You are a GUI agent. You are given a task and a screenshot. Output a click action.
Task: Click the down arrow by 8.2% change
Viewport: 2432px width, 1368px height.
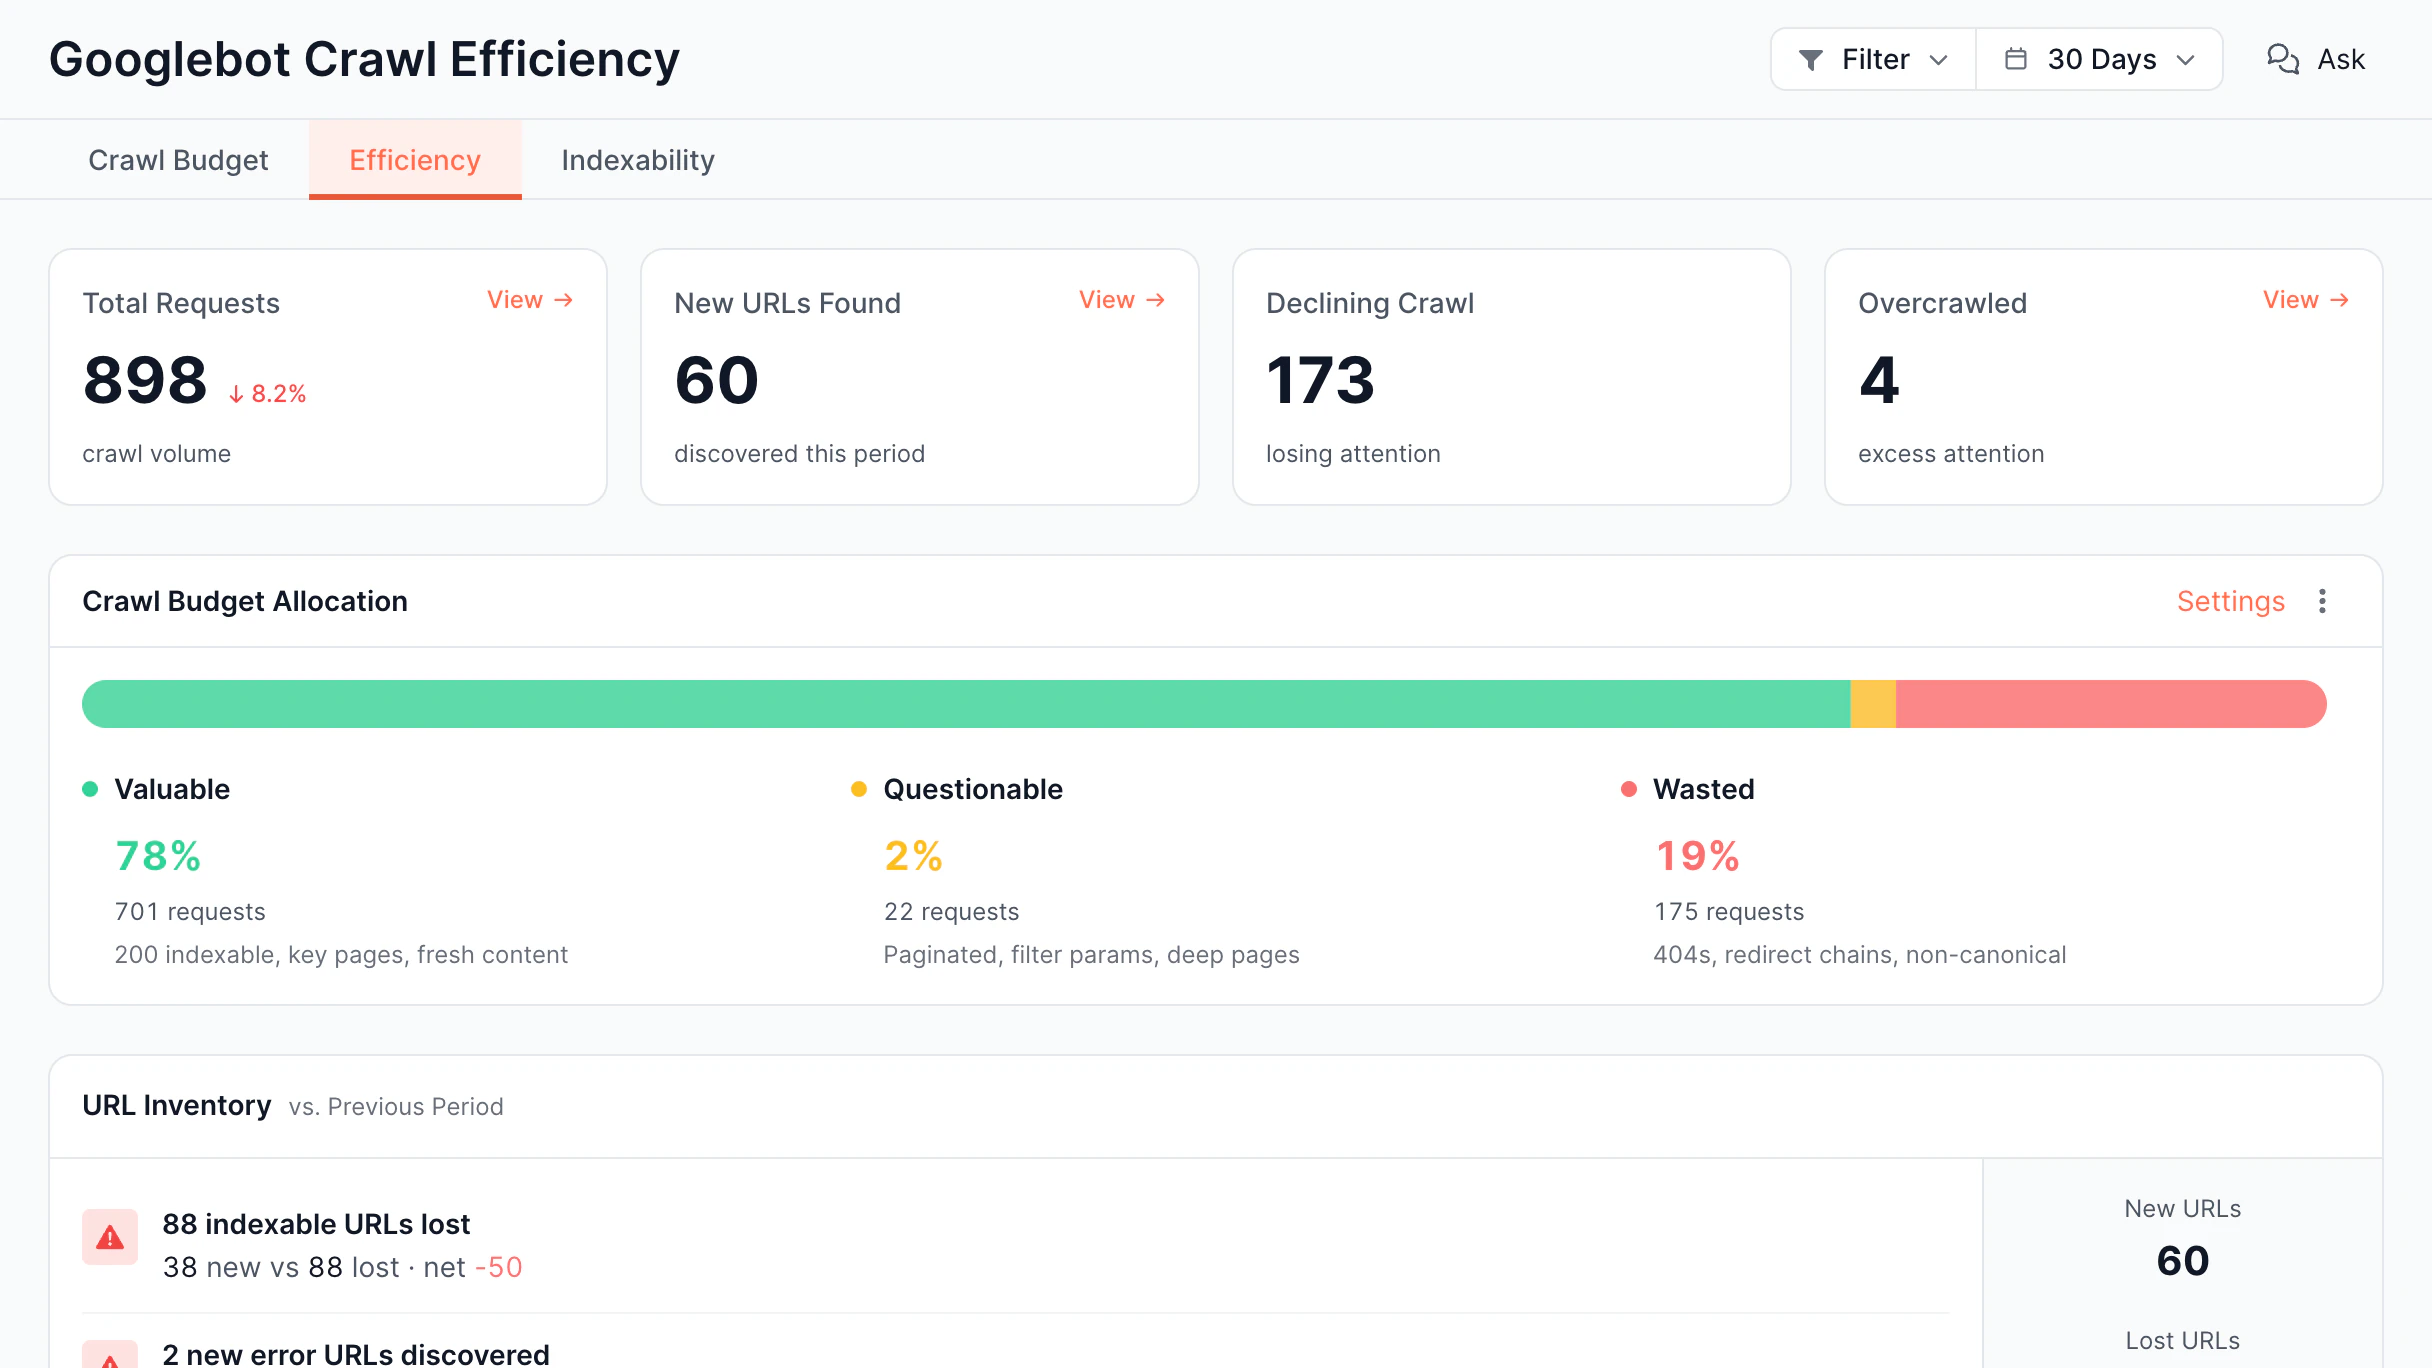[237, 395]
